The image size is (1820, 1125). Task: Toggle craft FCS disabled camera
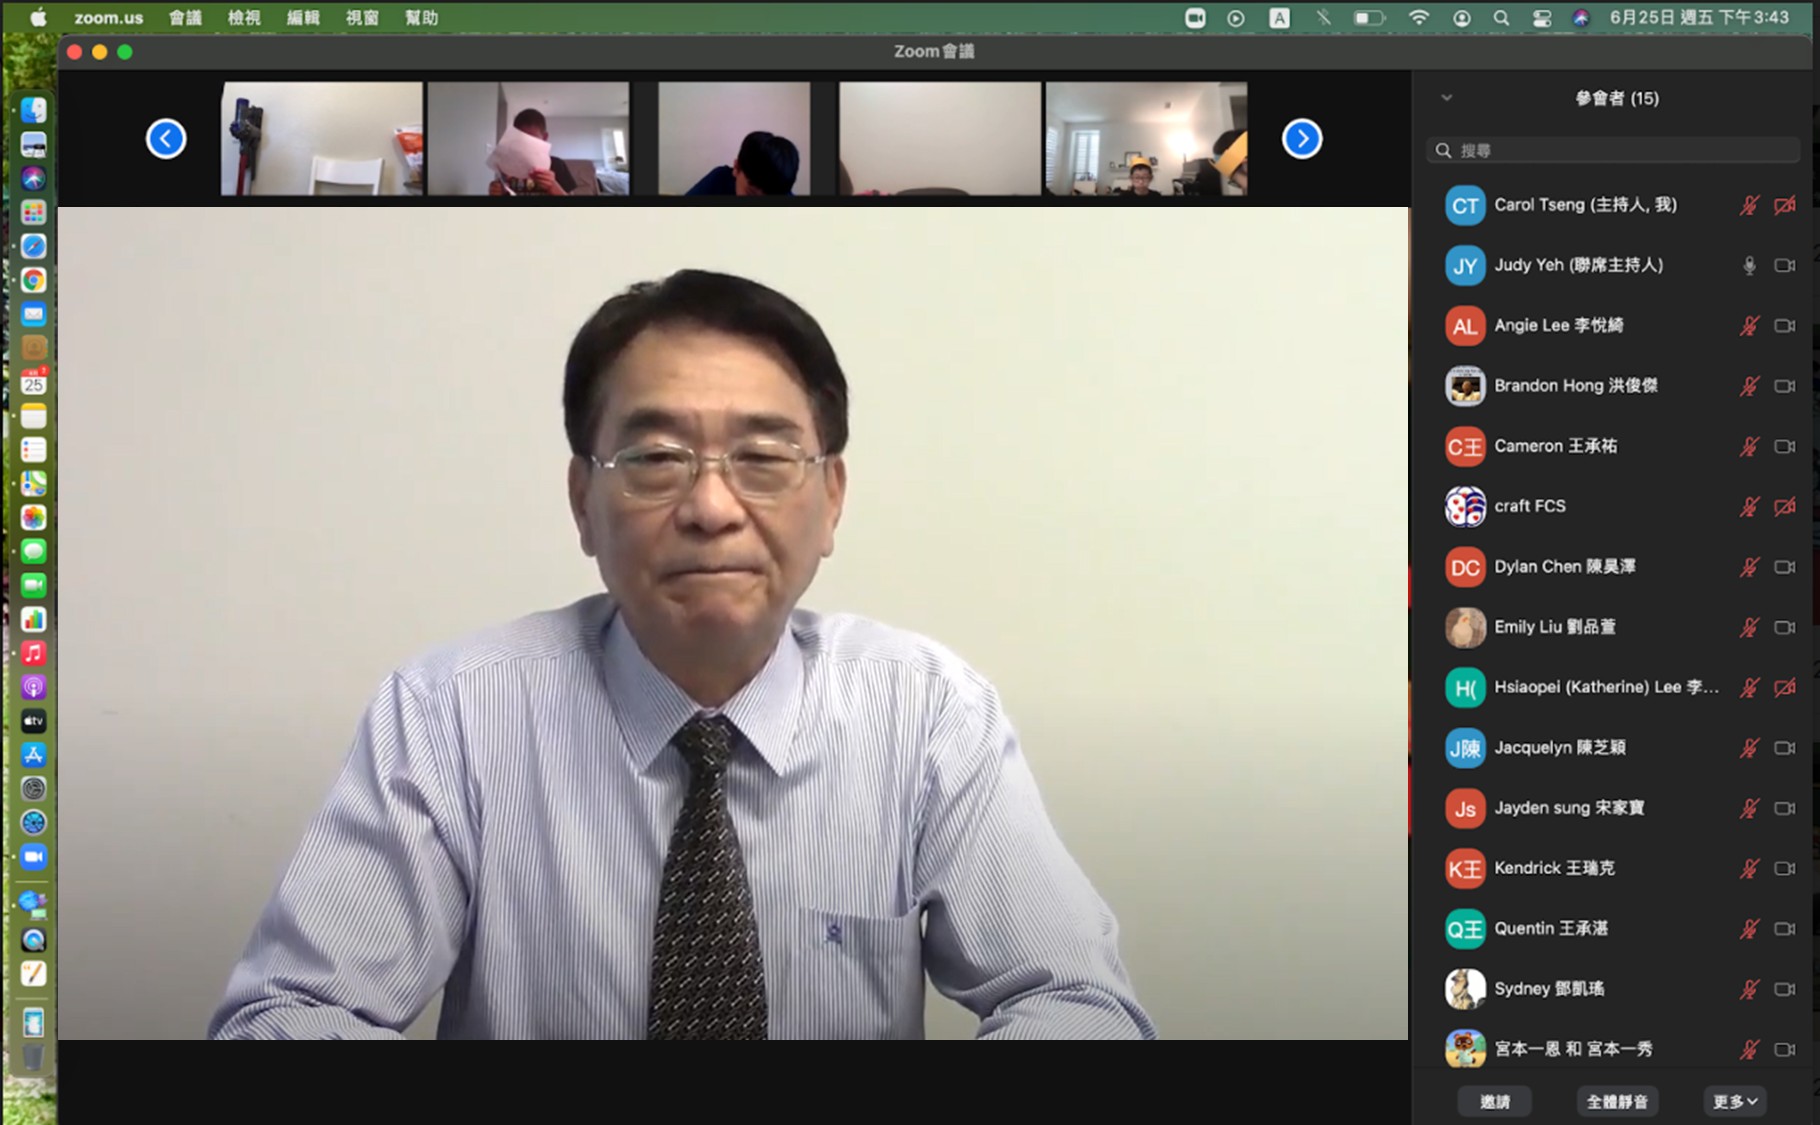[x=1784, y=507]
